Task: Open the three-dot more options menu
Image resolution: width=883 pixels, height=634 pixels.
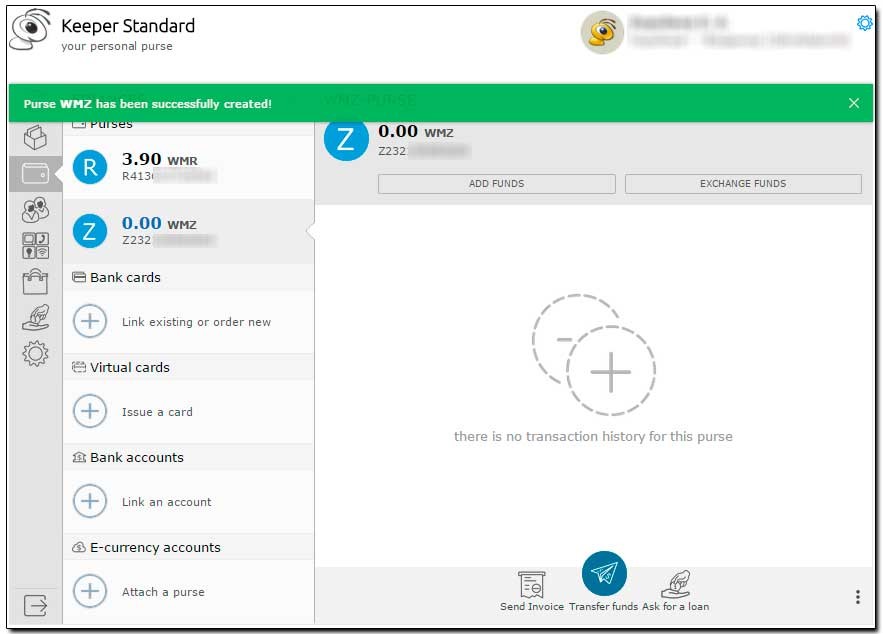Action: [x=857, y=597]
